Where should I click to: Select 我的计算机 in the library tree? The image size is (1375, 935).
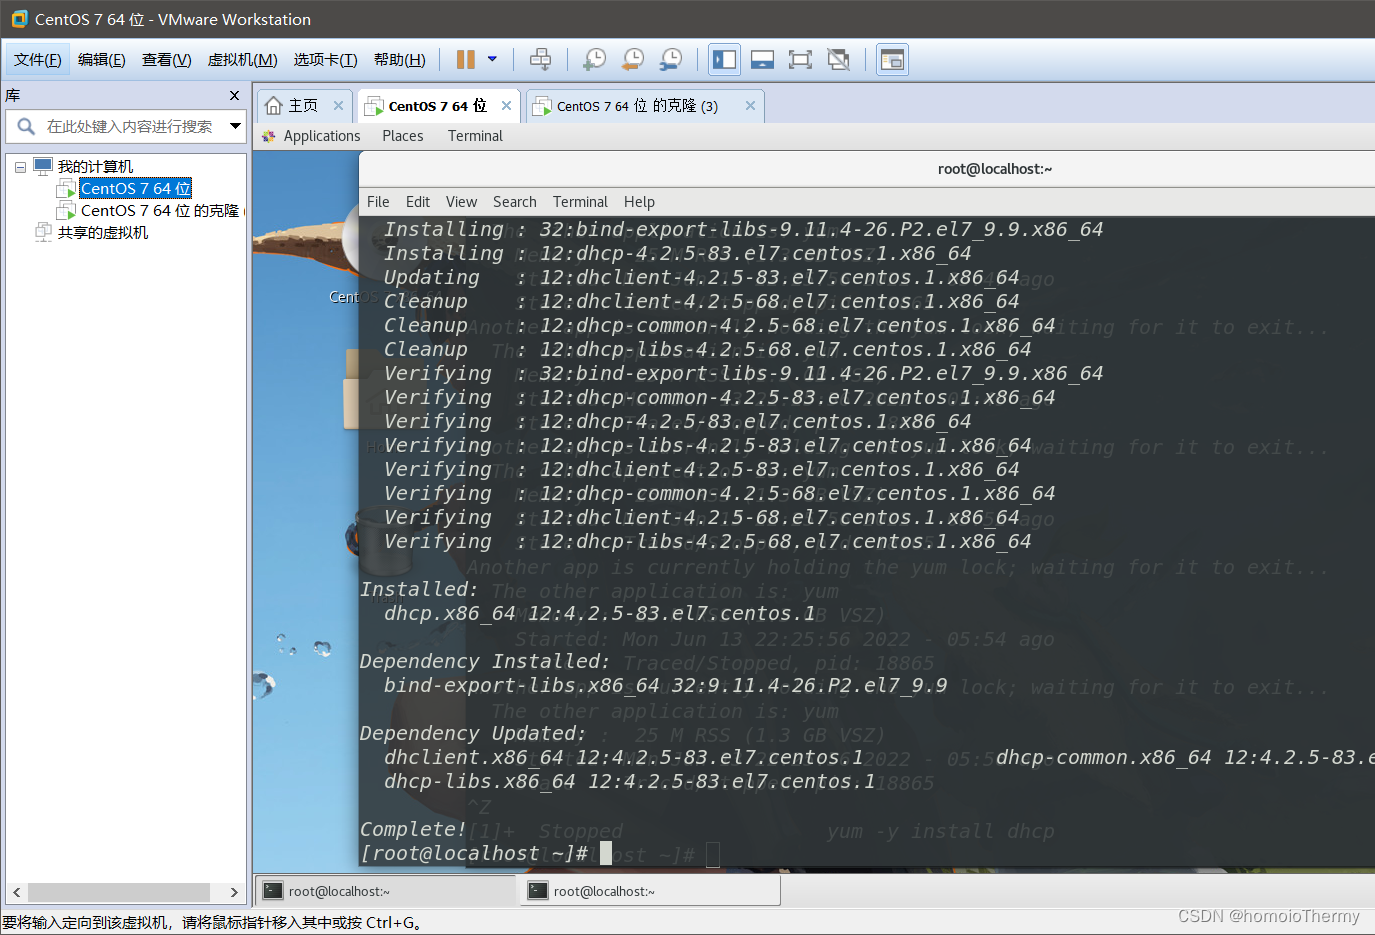(95, 167)
